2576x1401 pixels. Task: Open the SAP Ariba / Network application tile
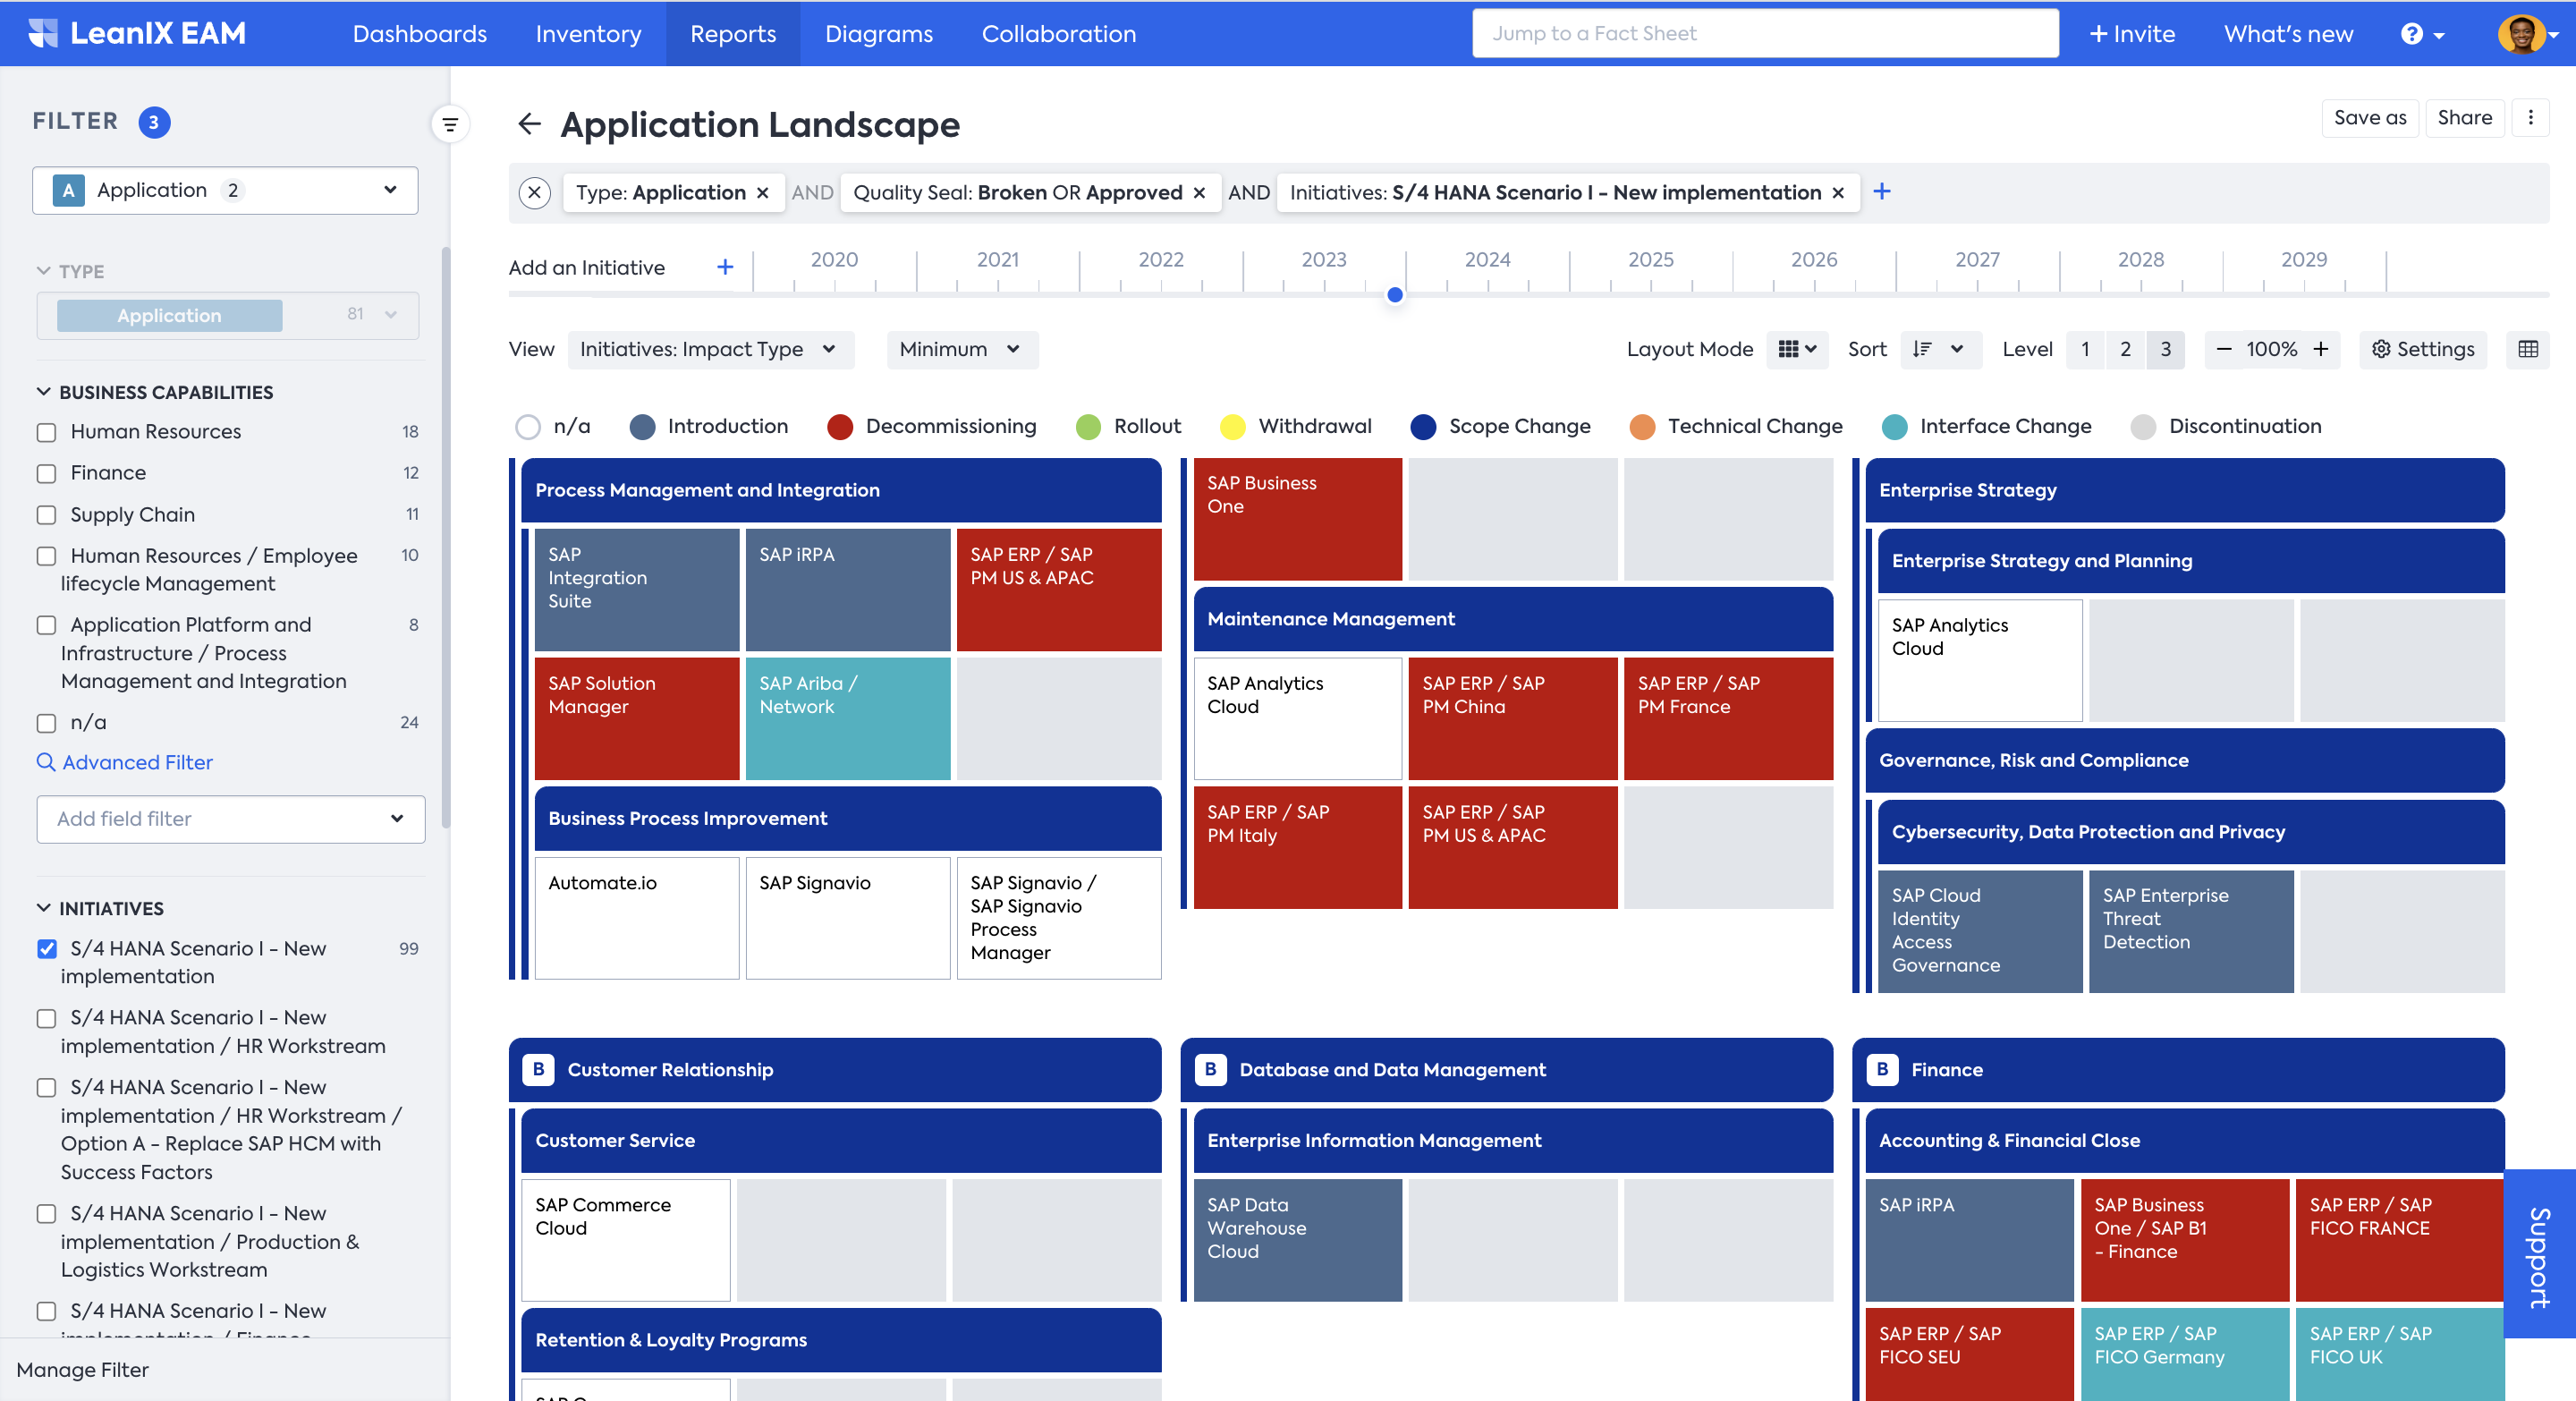848,718
